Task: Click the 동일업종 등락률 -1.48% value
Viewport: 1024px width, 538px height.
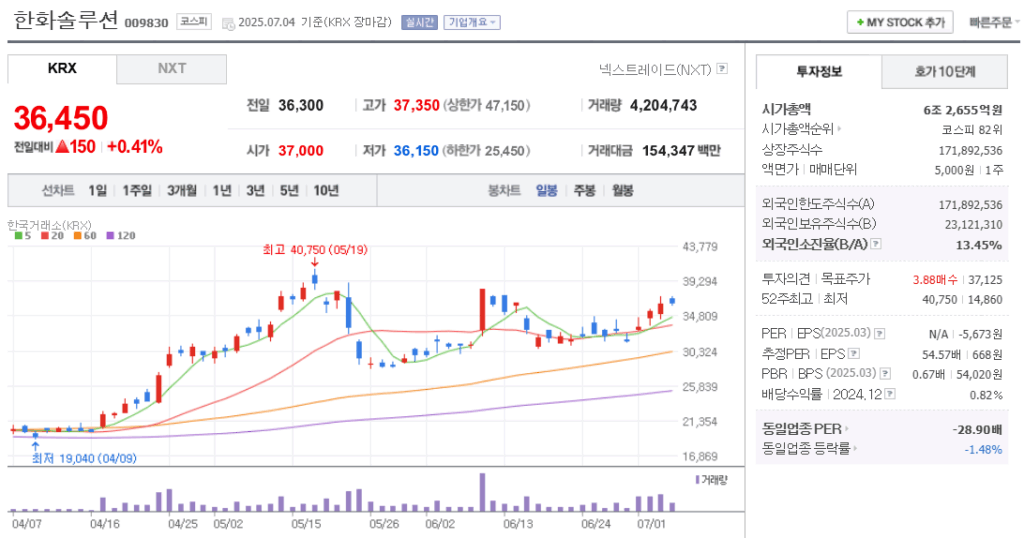Action: coord(983,449)
